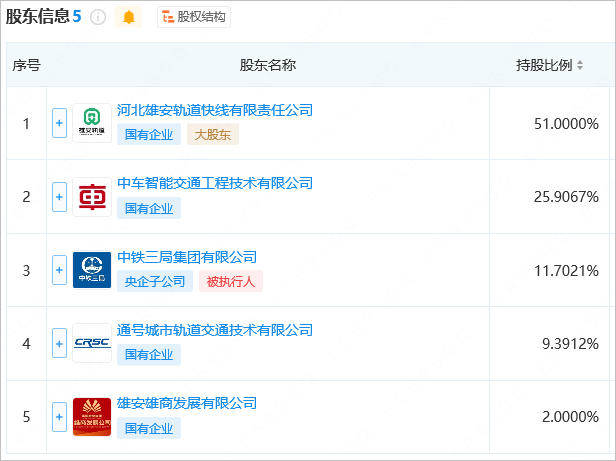Click the red 中车 CRRC logo
Image resolution: width=616 pixels, height=461 pixels.
92,197
